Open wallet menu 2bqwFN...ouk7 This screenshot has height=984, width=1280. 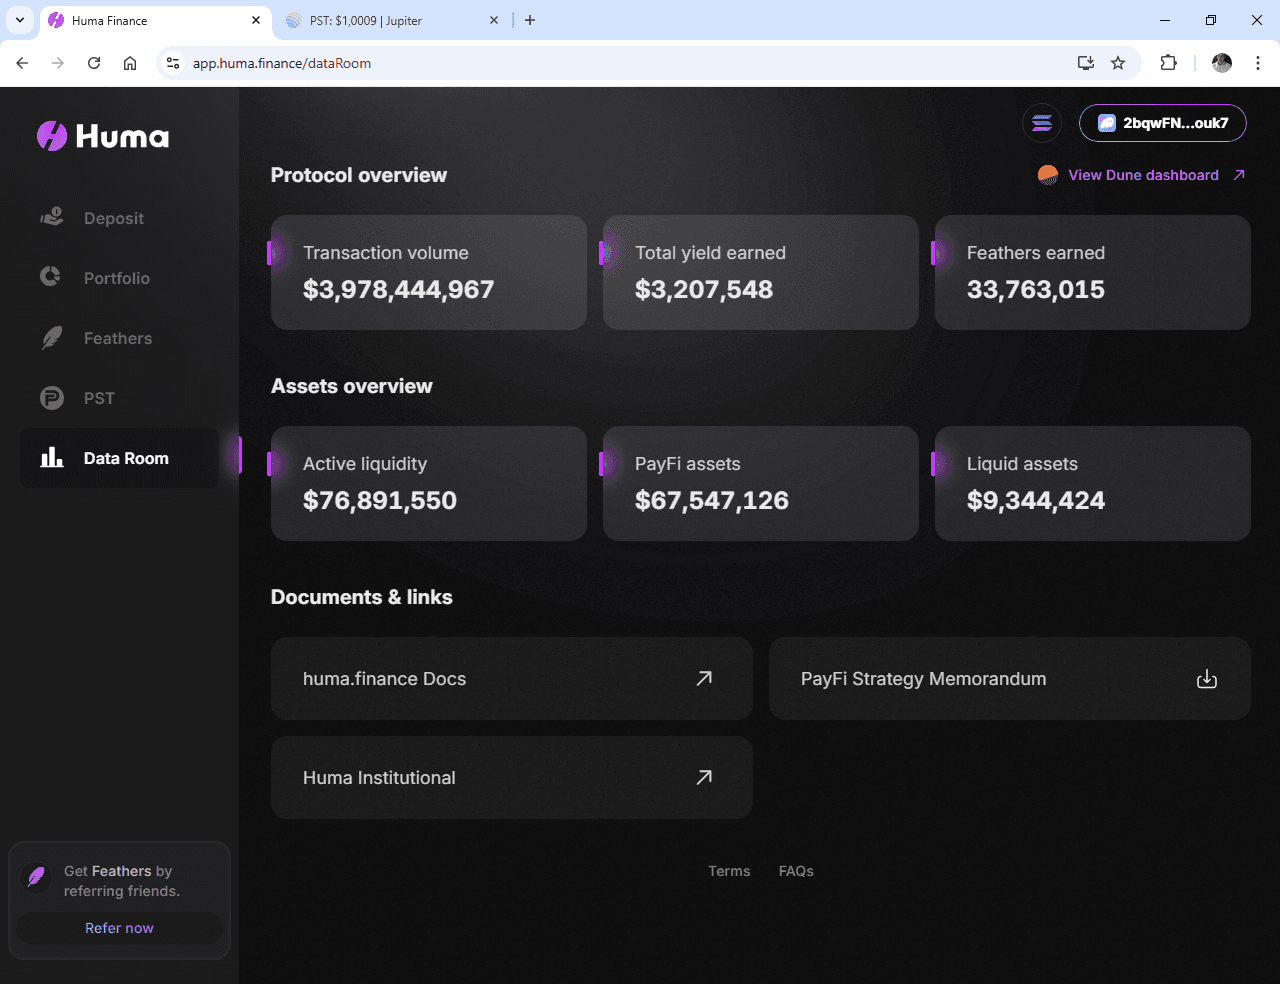tap(1163, 123)
